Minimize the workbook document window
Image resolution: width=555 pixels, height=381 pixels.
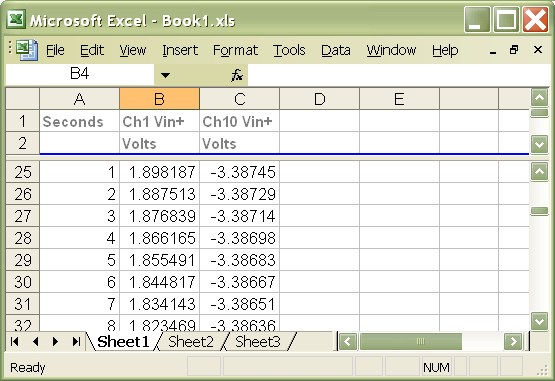coord(492,51)
